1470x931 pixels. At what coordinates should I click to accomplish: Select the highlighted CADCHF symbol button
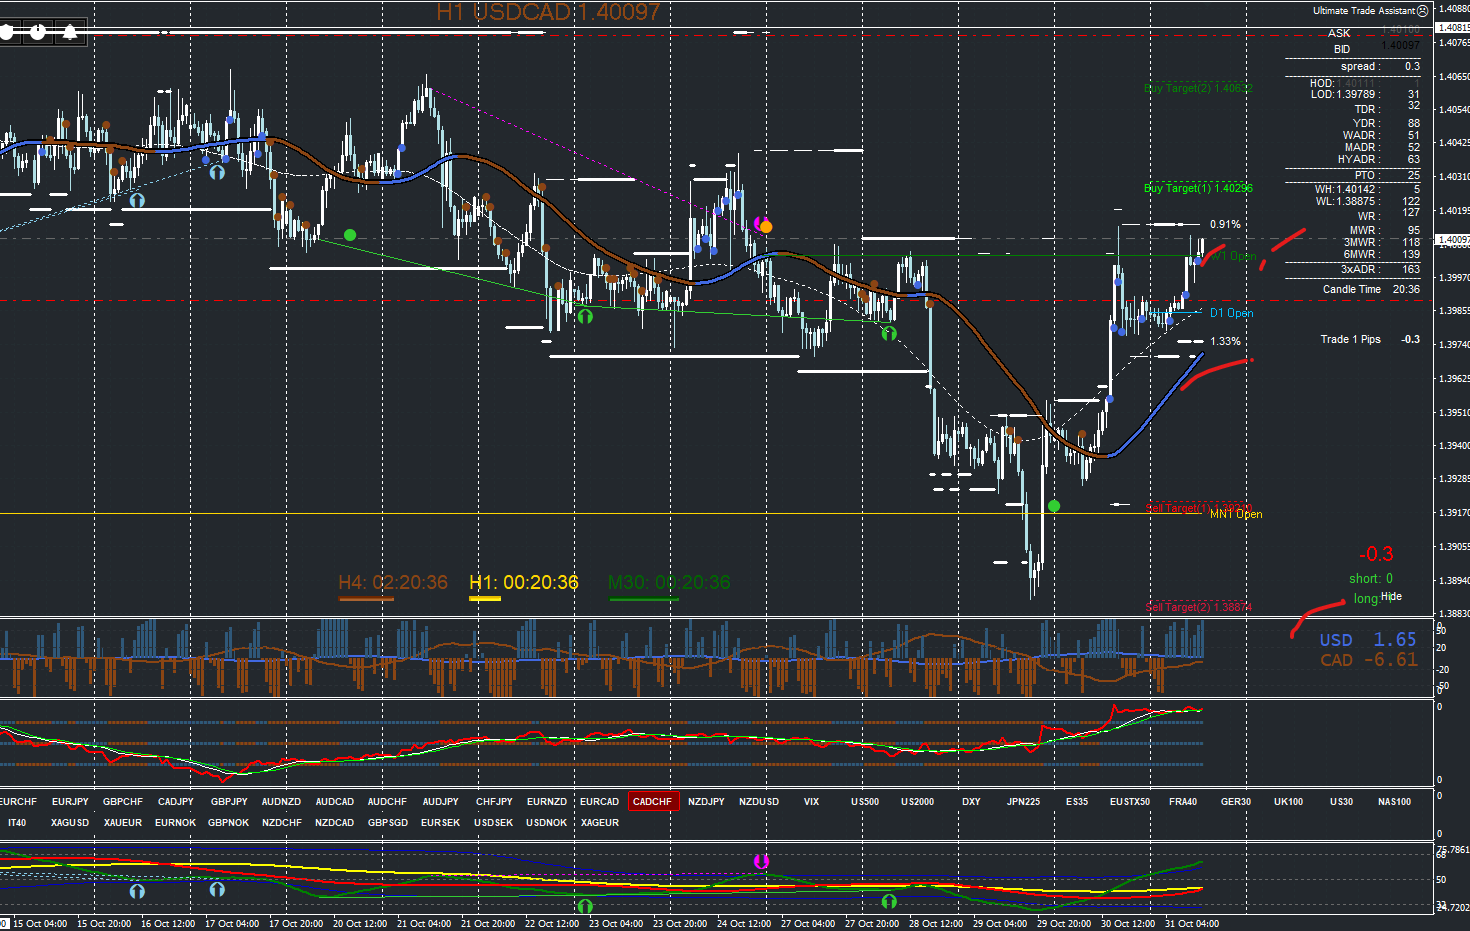pyautogui.click(x=653, y=801)
